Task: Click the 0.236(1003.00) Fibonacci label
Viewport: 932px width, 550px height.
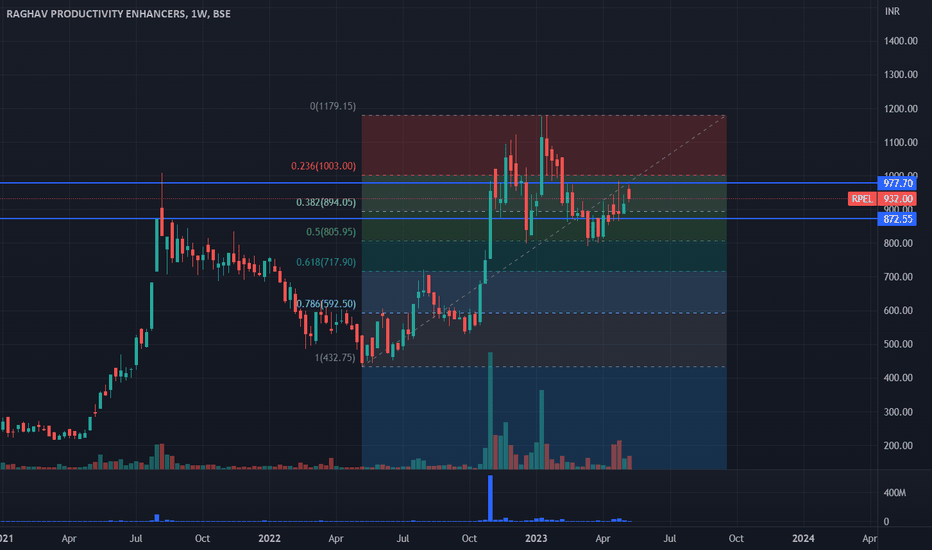Action: [x=323, y=166]
